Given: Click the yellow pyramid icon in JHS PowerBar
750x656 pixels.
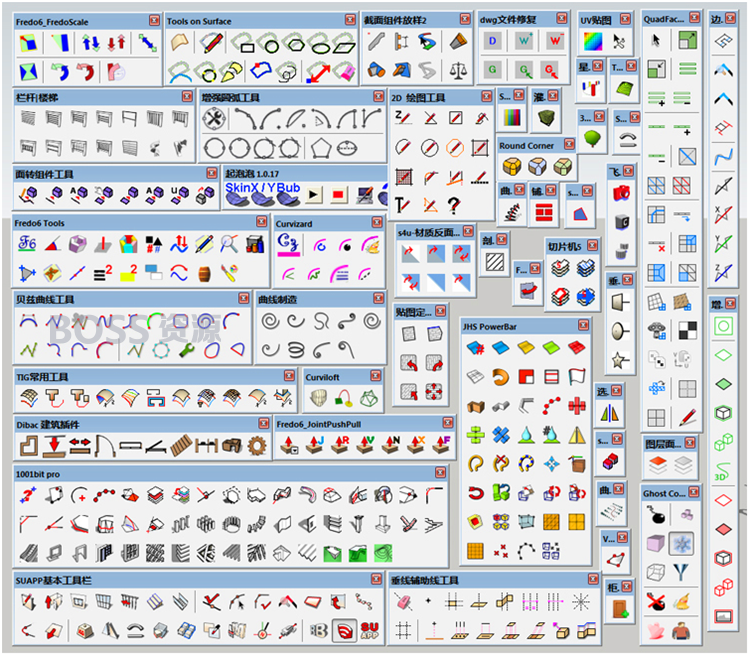Looking at the screenshot, I should pyautogui.click(x=577, y=435).
